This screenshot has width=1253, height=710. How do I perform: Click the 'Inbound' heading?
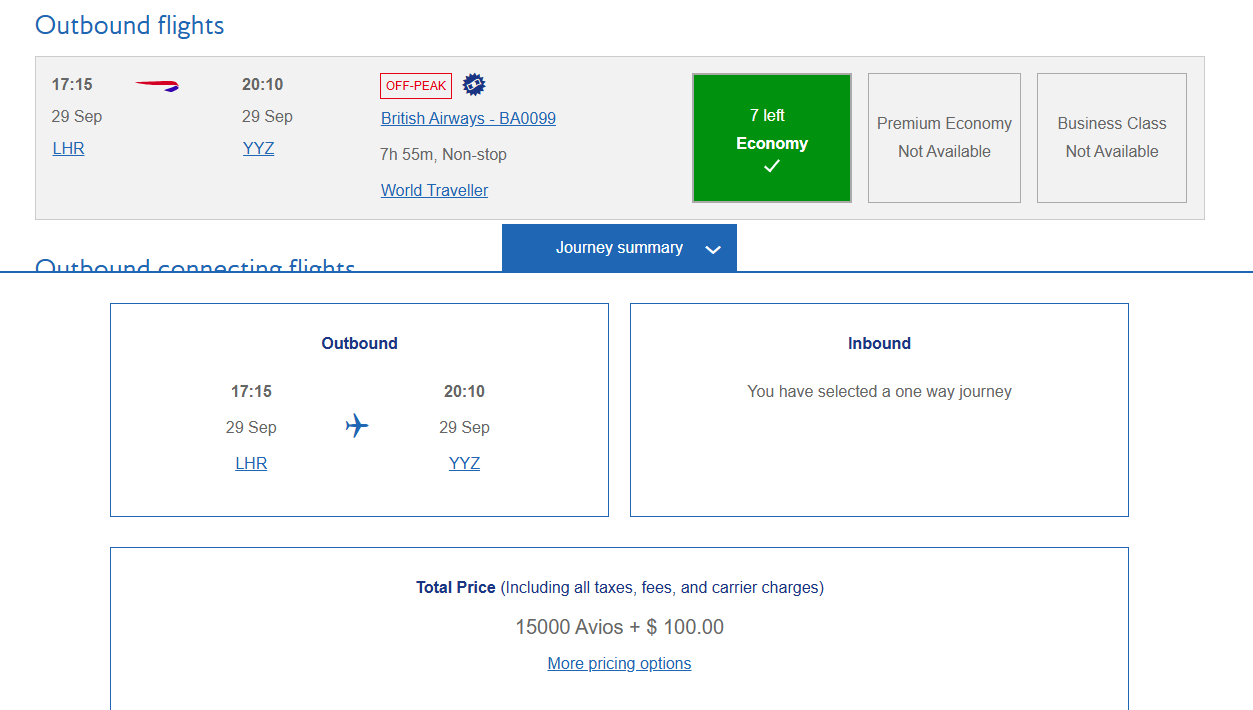point(879,343)
